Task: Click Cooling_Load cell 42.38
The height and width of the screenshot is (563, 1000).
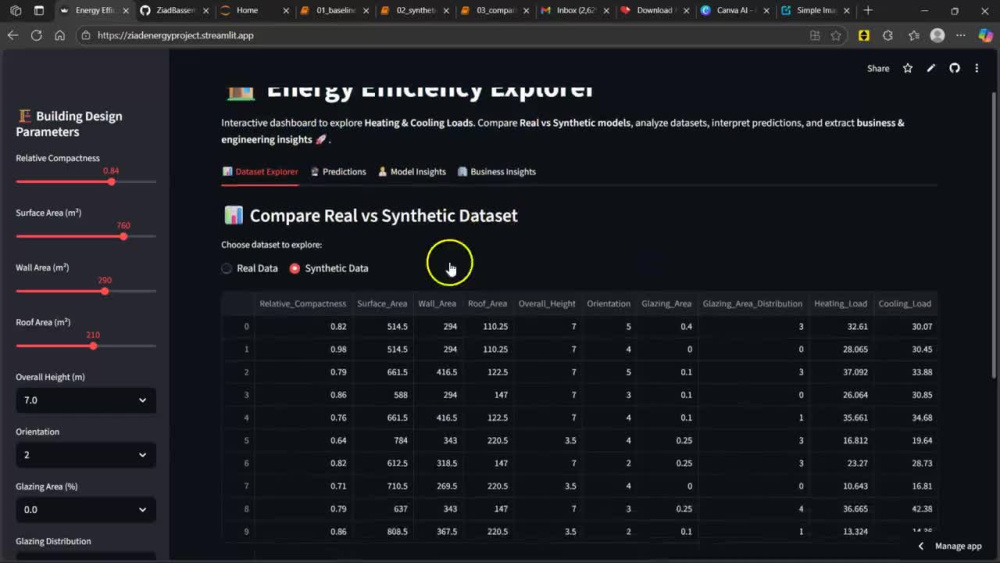Action: coord(904,509)
